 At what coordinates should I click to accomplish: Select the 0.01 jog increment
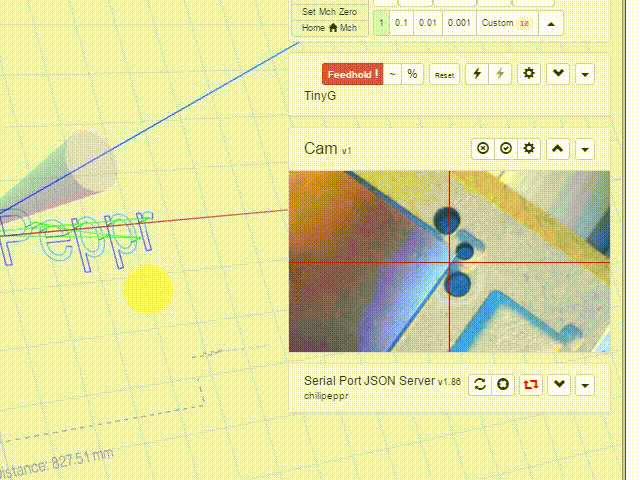pos(428,23)
